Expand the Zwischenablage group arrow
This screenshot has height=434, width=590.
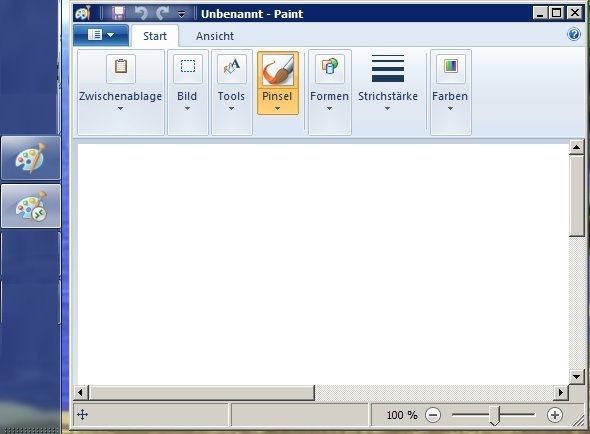120,108
